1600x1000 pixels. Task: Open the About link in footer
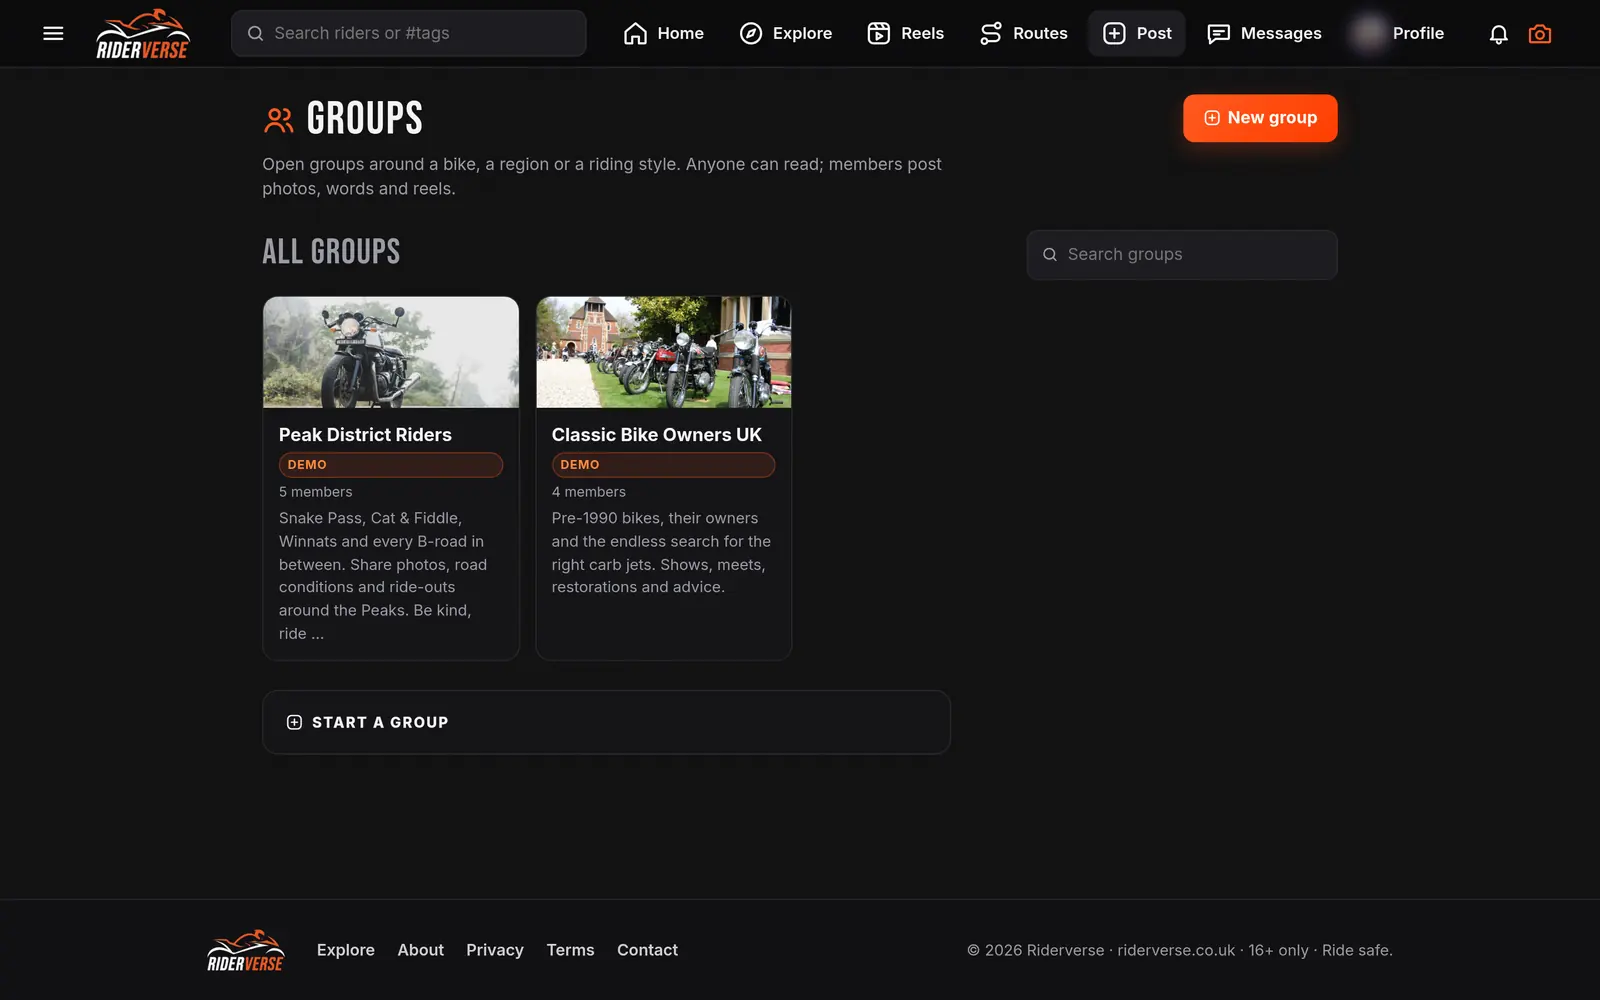point(421,950)
